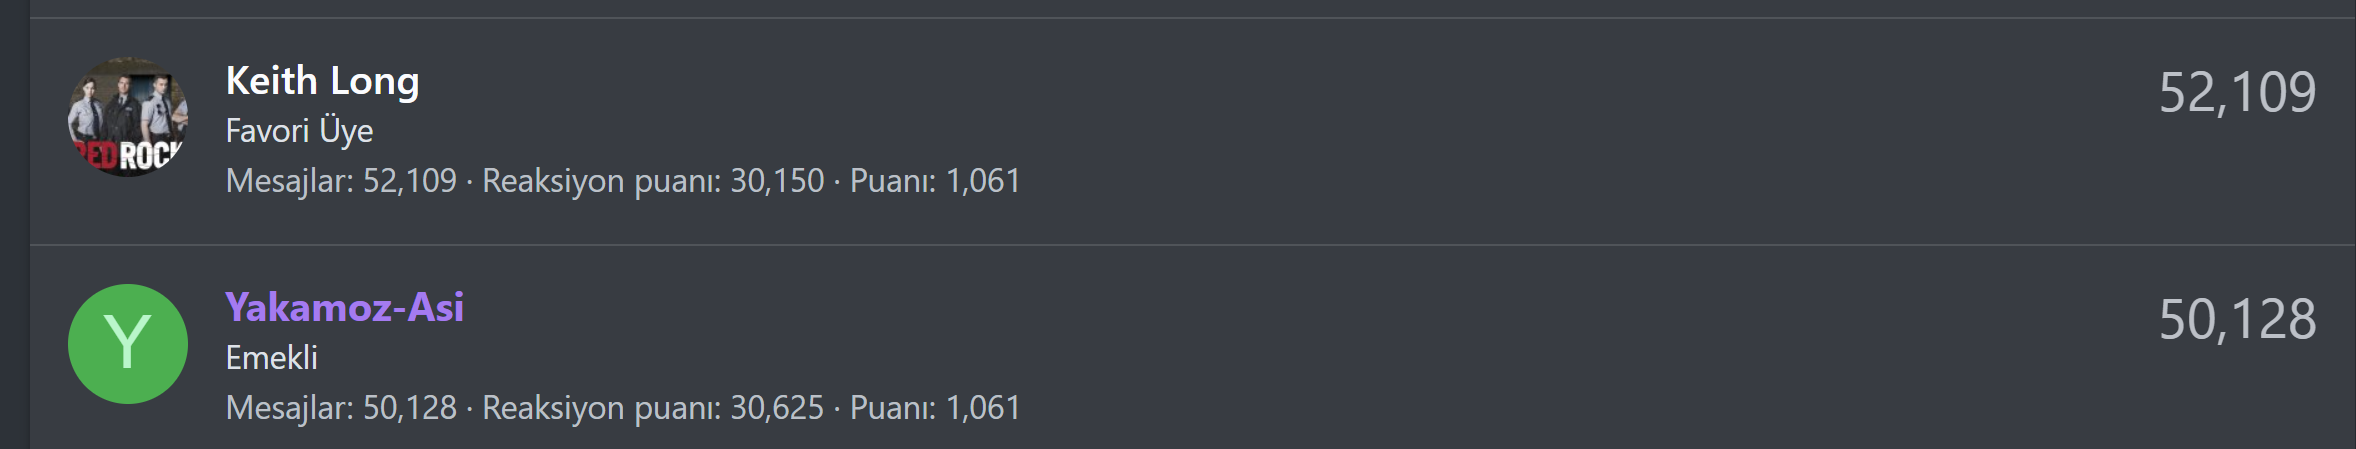Click empty space in Keith Long's row
Screen dimensions: 2356x449
pos(1500,130)
